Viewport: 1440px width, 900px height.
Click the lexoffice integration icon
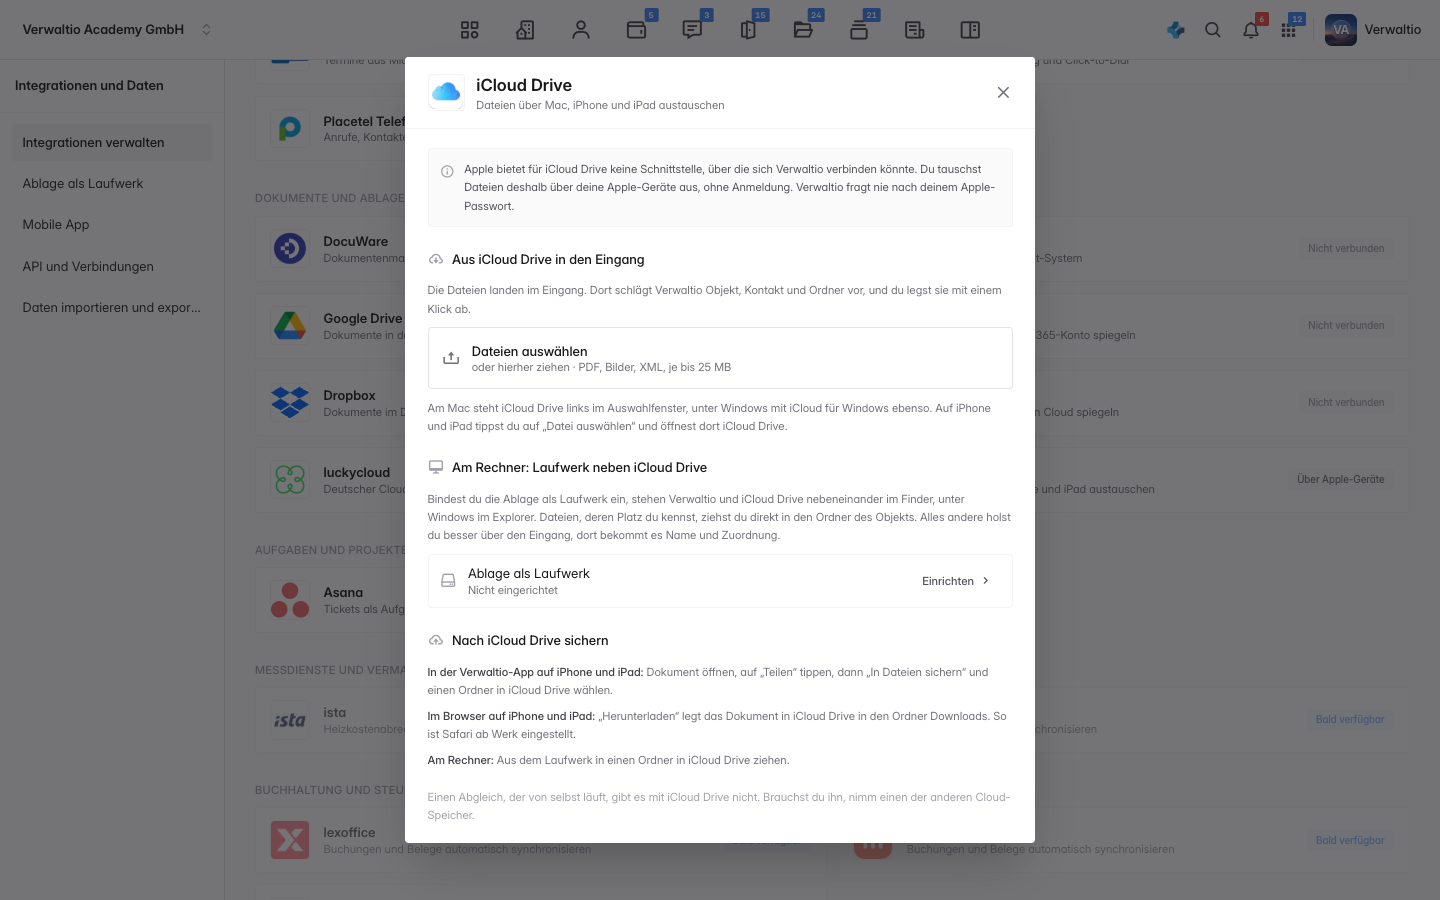tap(290, 840)
